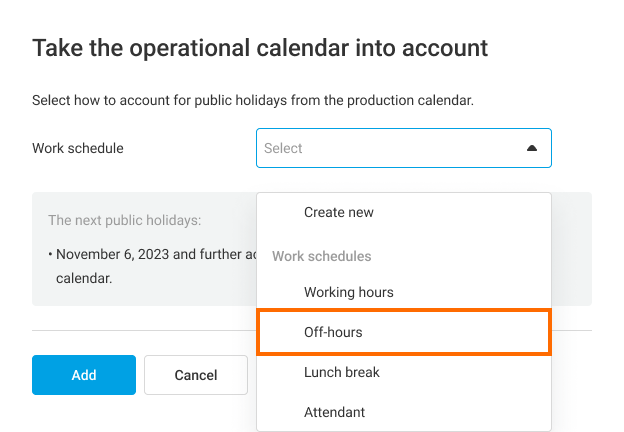Click the dialog title heading
The height and width of the screenshot is (432, 624).
(x=260, y=47)
